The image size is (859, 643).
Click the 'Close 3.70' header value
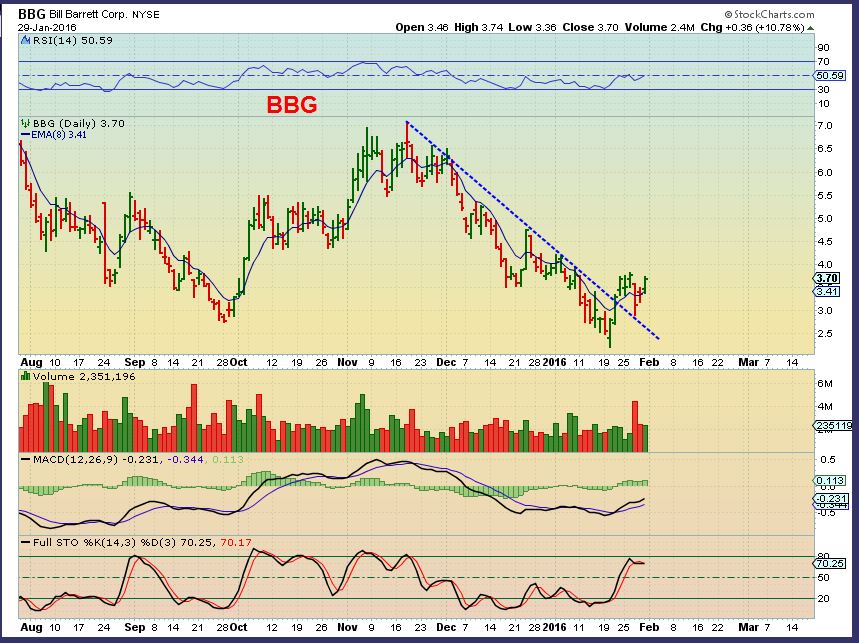591,27
